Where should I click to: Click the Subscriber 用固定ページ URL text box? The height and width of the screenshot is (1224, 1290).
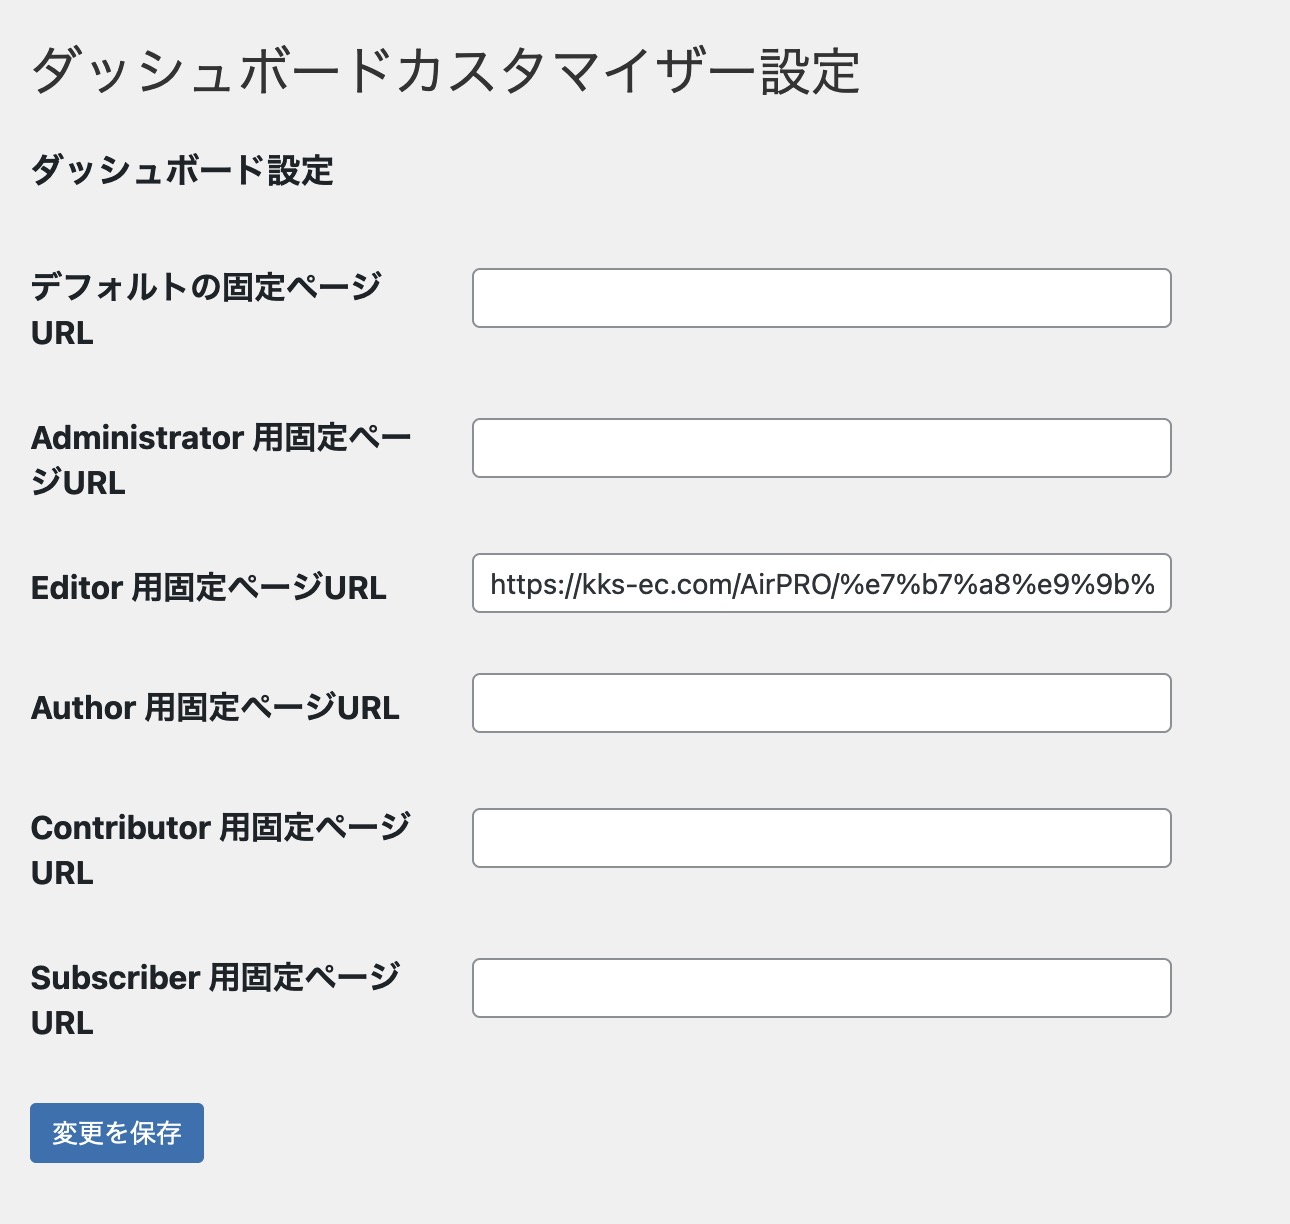click(821, 988)
